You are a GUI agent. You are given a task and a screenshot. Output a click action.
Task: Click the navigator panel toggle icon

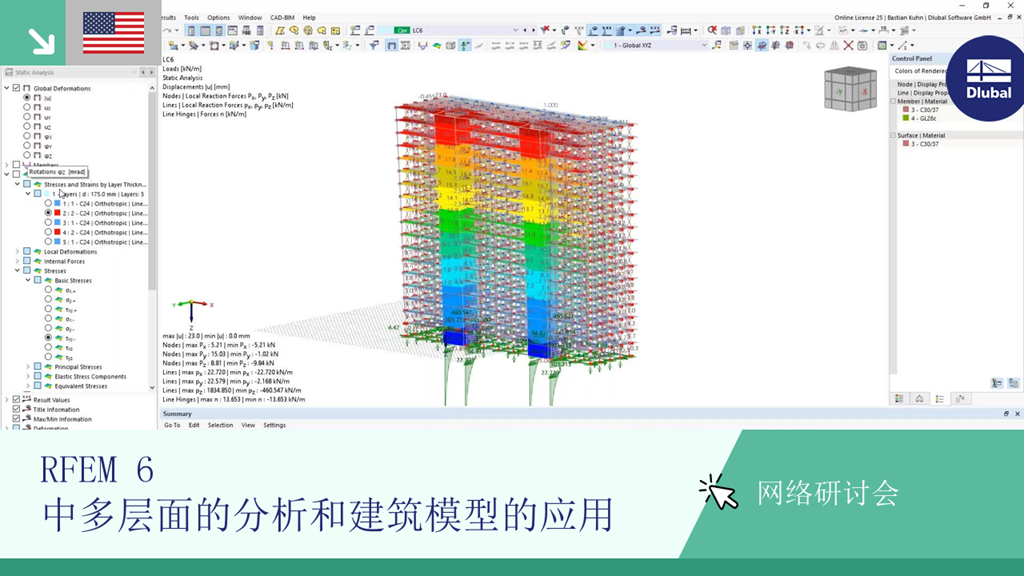click(x=191, y=30)
